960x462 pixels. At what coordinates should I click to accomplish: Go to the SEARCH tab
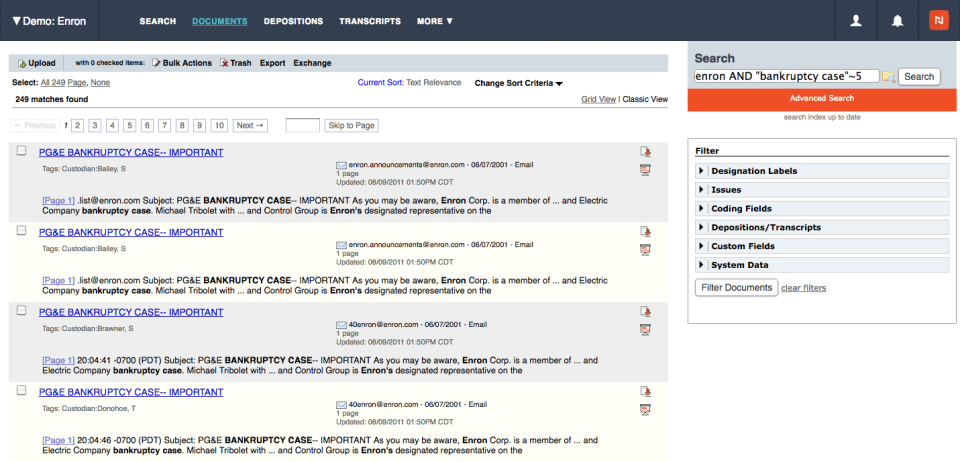click(x=157, y=21)
